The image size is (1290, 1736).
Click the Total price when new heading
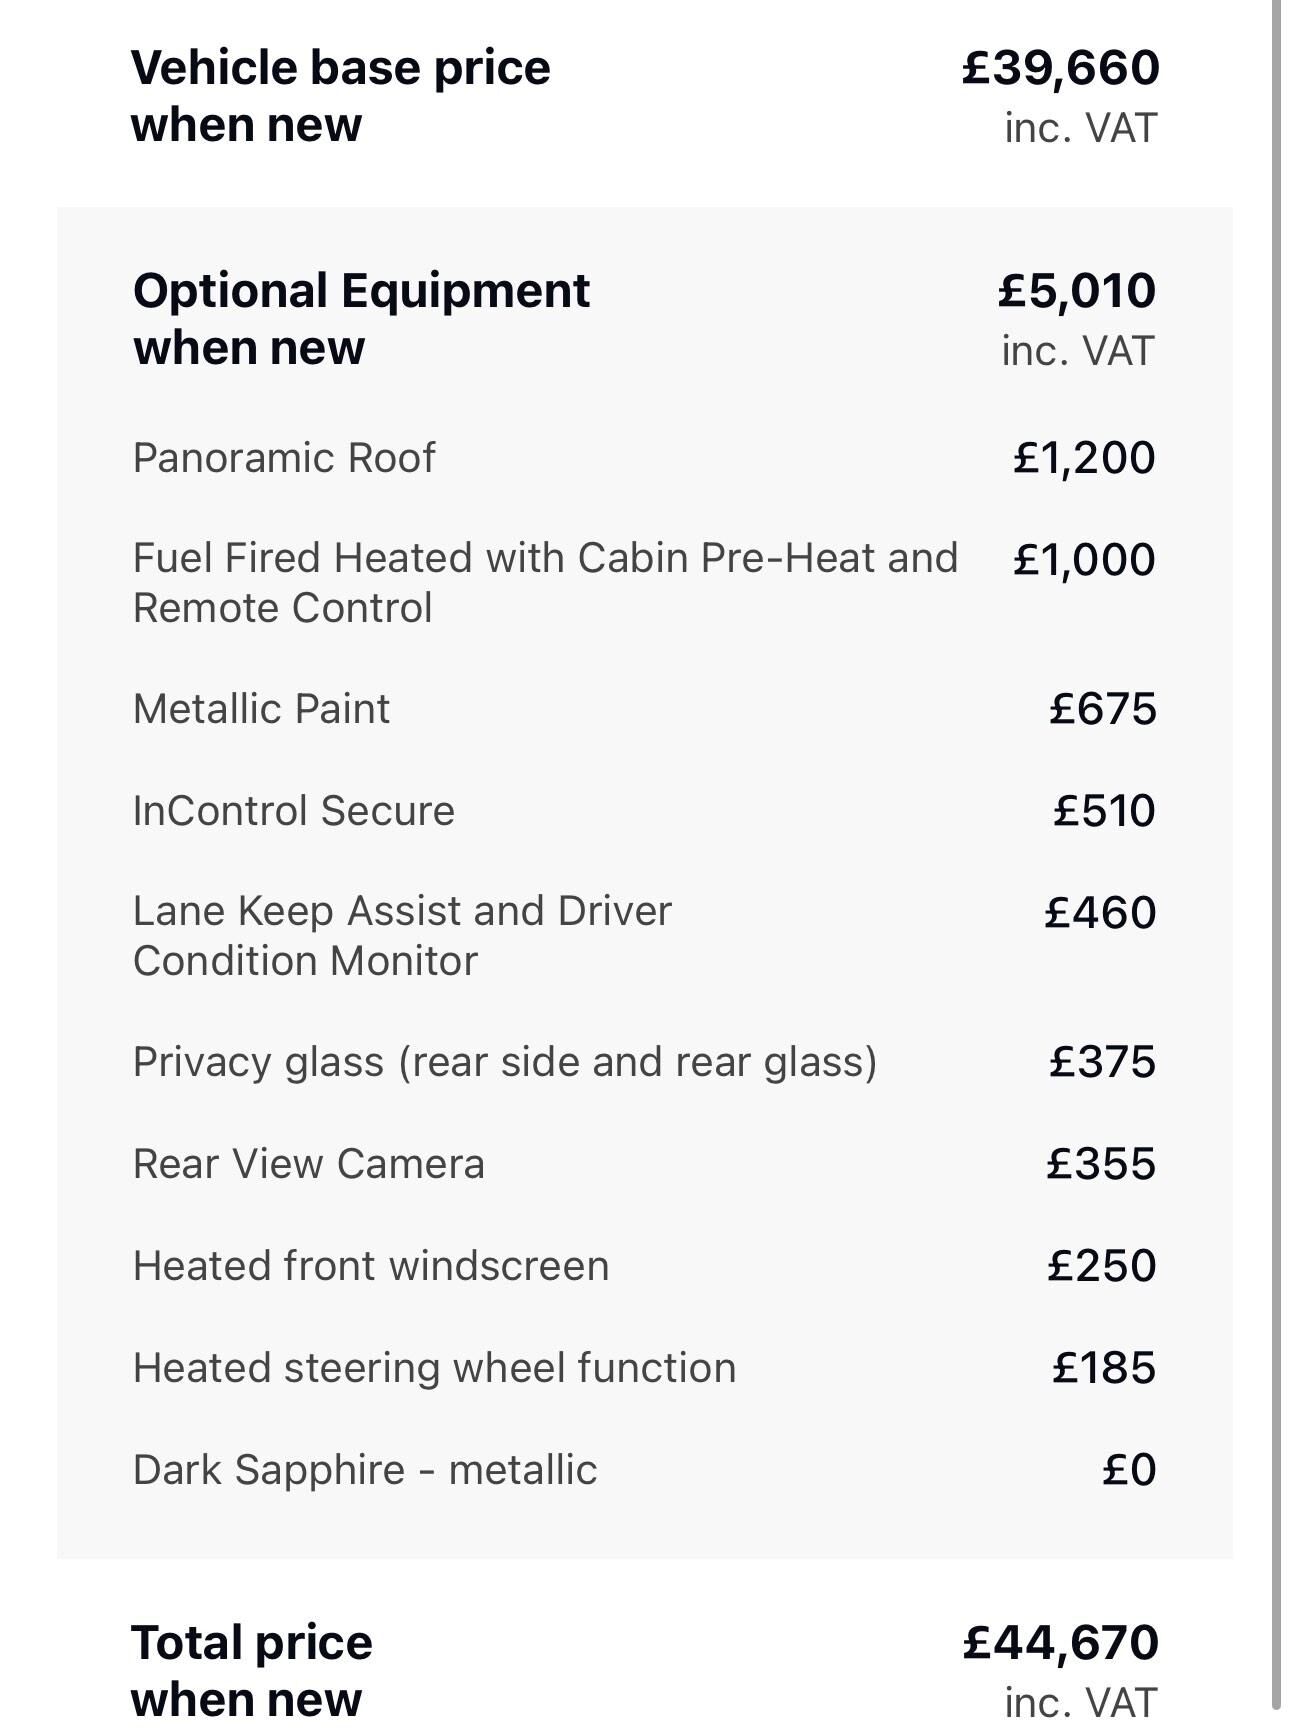pos(251,1671)
